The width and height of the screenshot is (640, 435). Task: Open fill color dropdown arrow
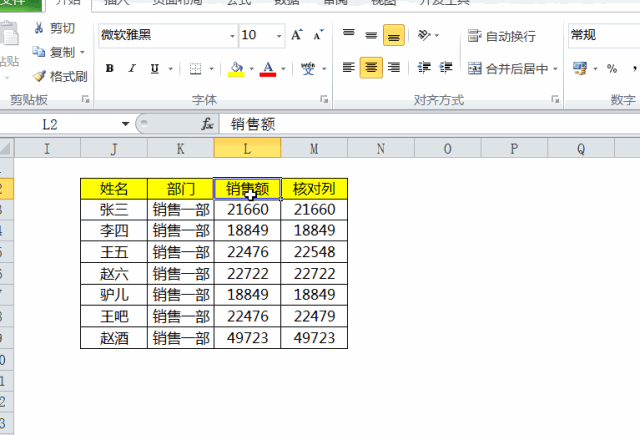251,69
